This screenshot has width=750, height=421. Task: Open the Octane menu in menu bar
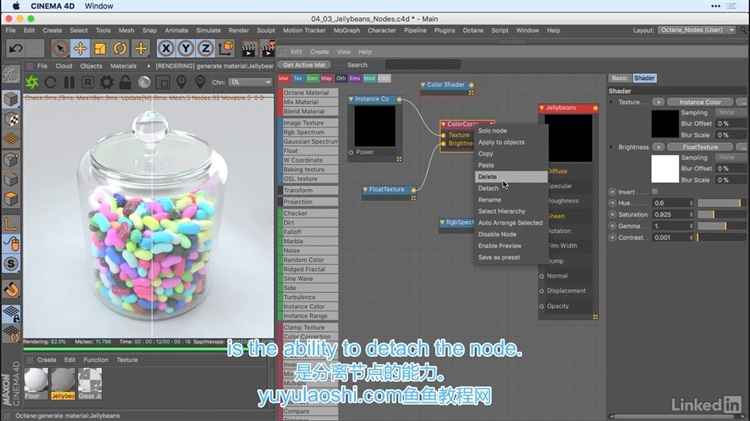coord(473,30)
